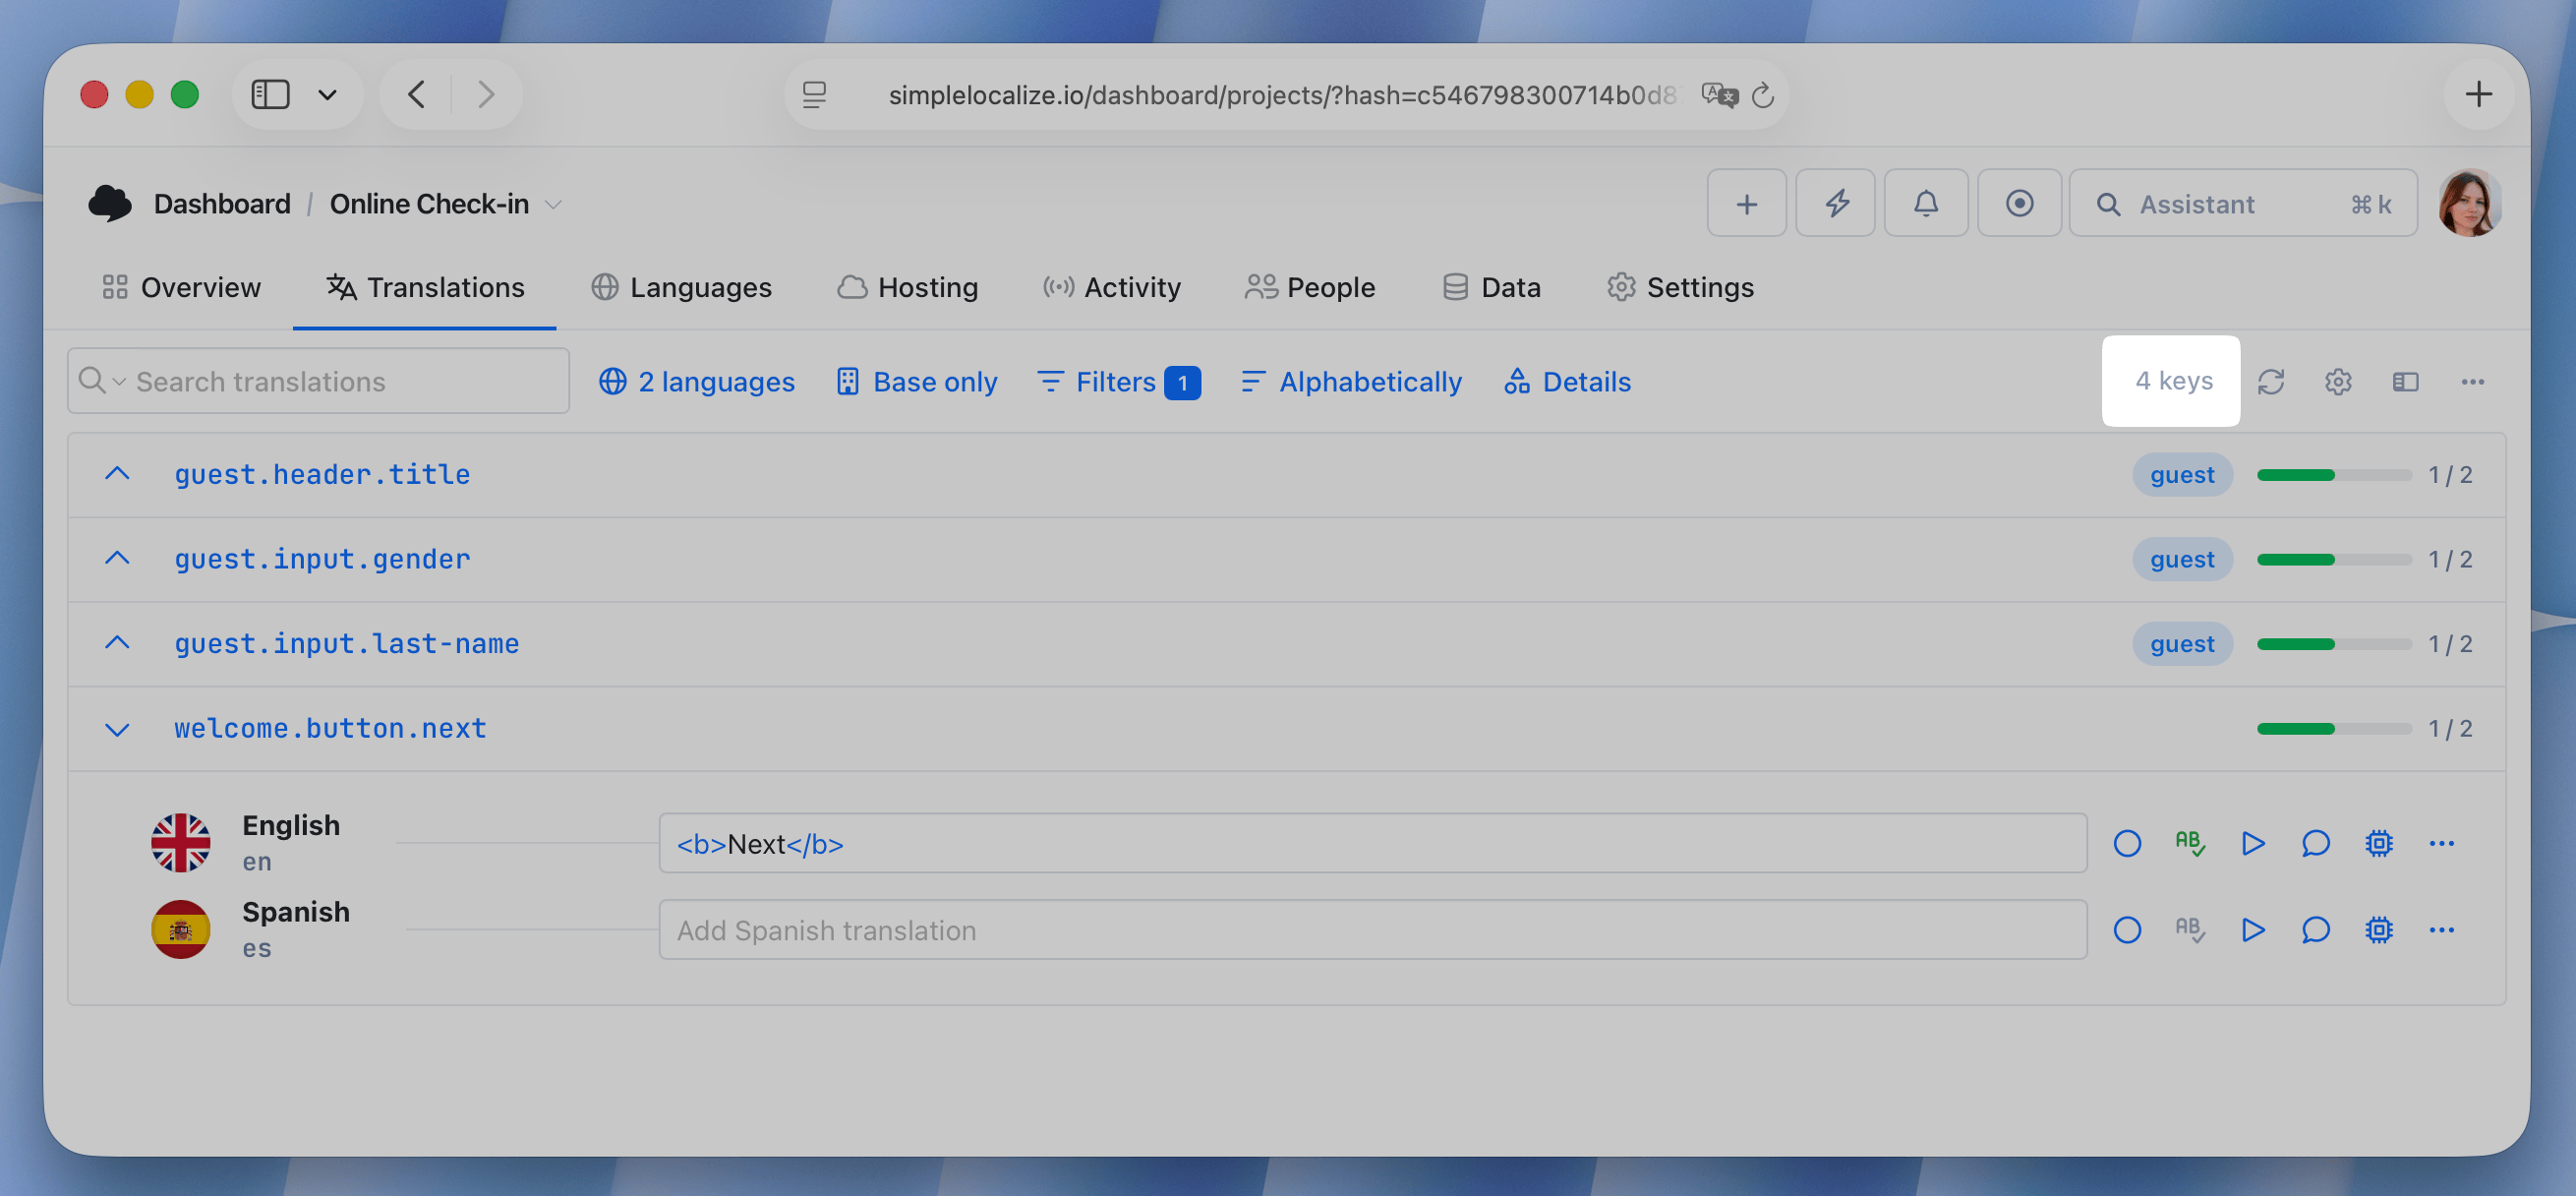Open the Alphabetically sort dropdown
Viewport: 2576px width, 1196px height.
(x=1351, y=381)
